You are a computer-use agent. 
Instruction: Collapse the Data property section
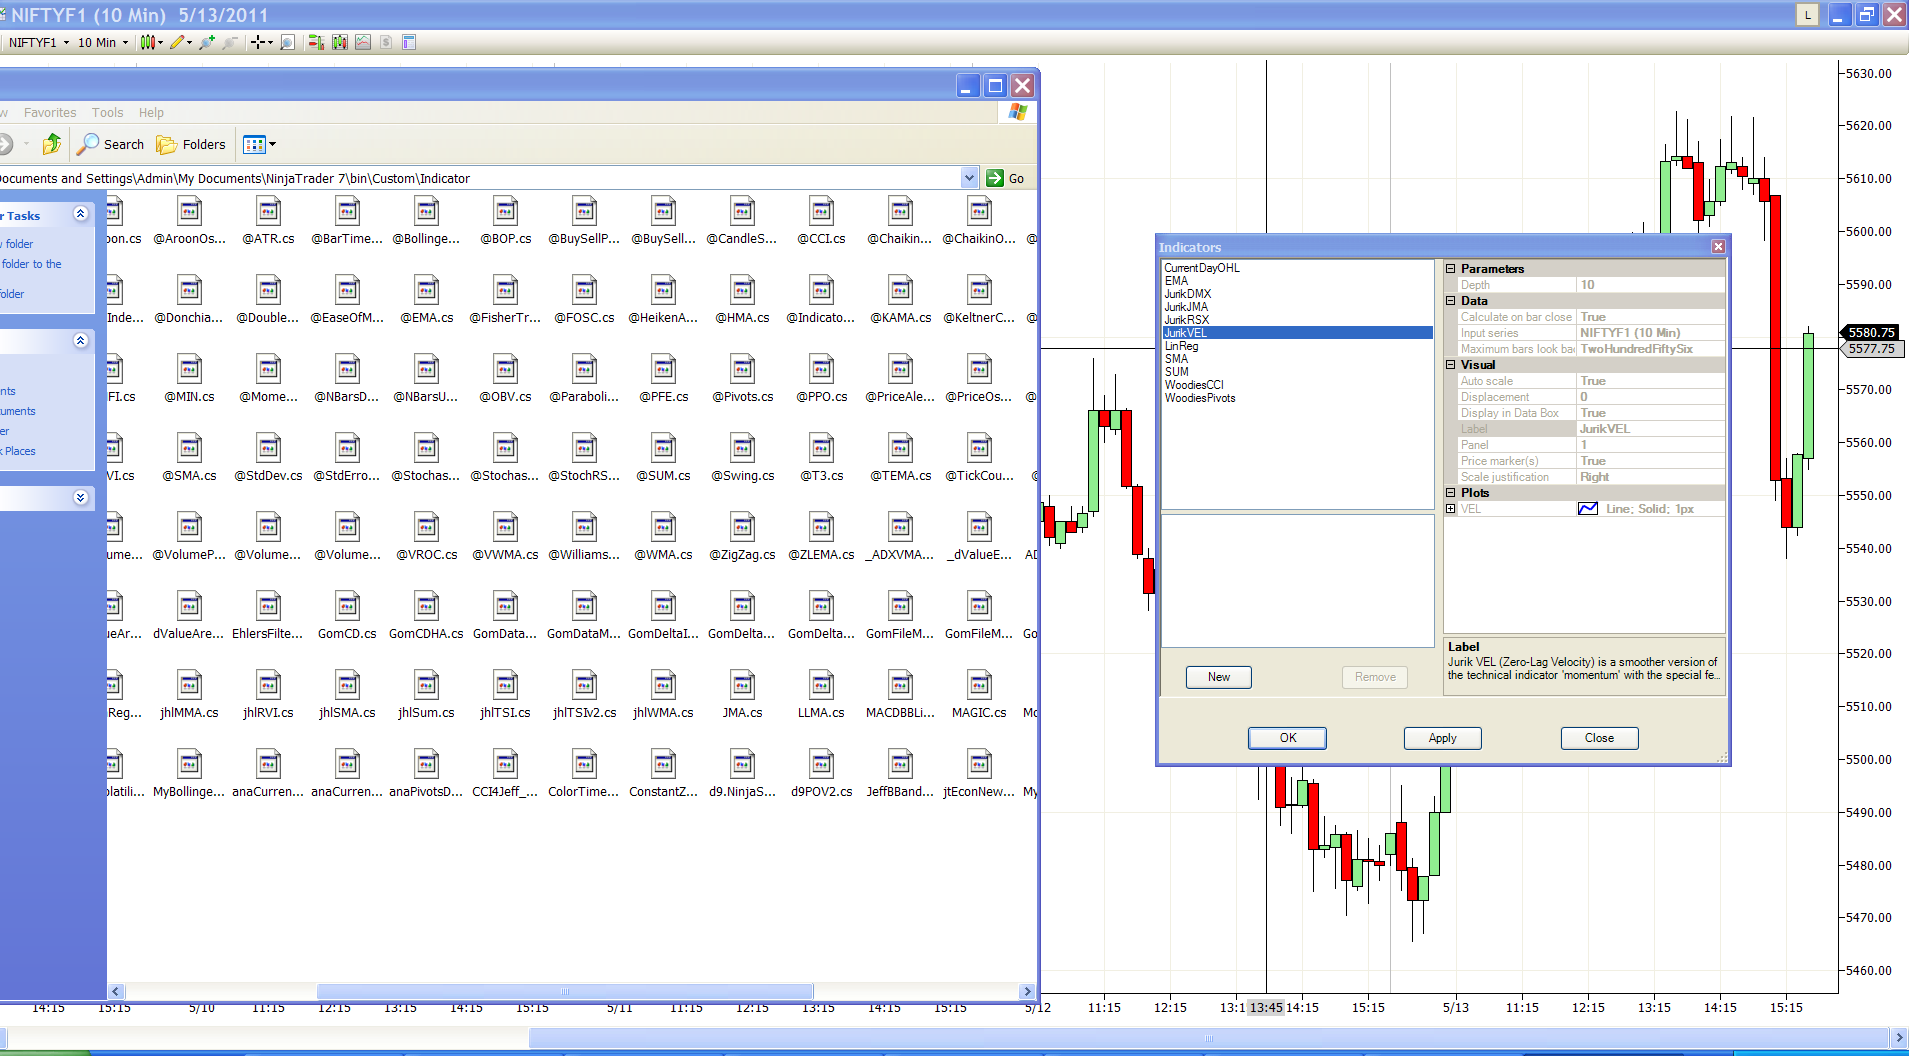click(1451, 301)
